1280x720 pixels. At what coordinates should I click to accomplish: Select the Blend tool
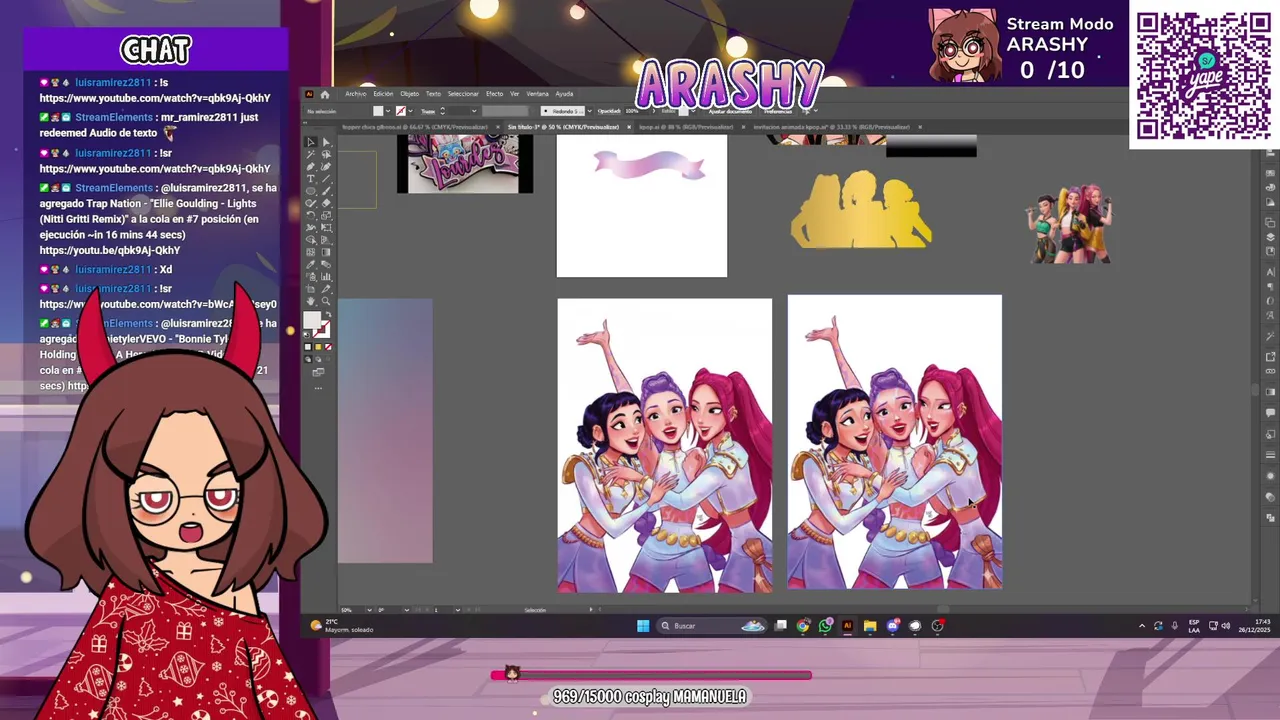pyautogui.click(x=326, y=264)
